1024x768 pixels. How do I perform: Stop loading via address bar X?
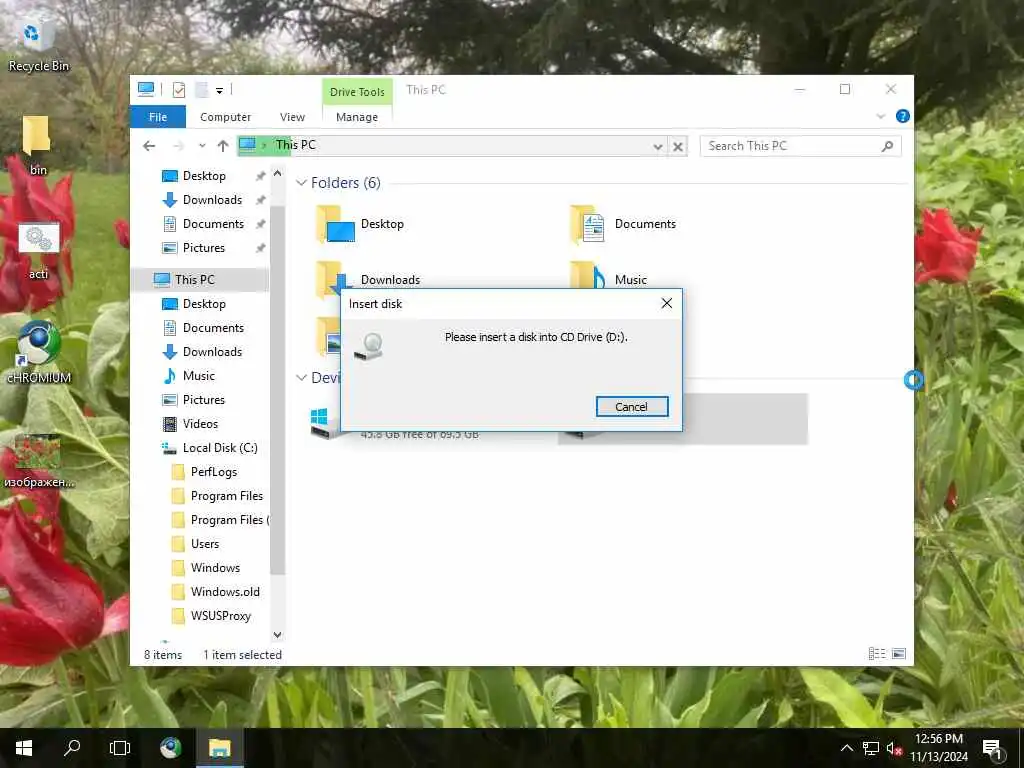coord(678,146)
